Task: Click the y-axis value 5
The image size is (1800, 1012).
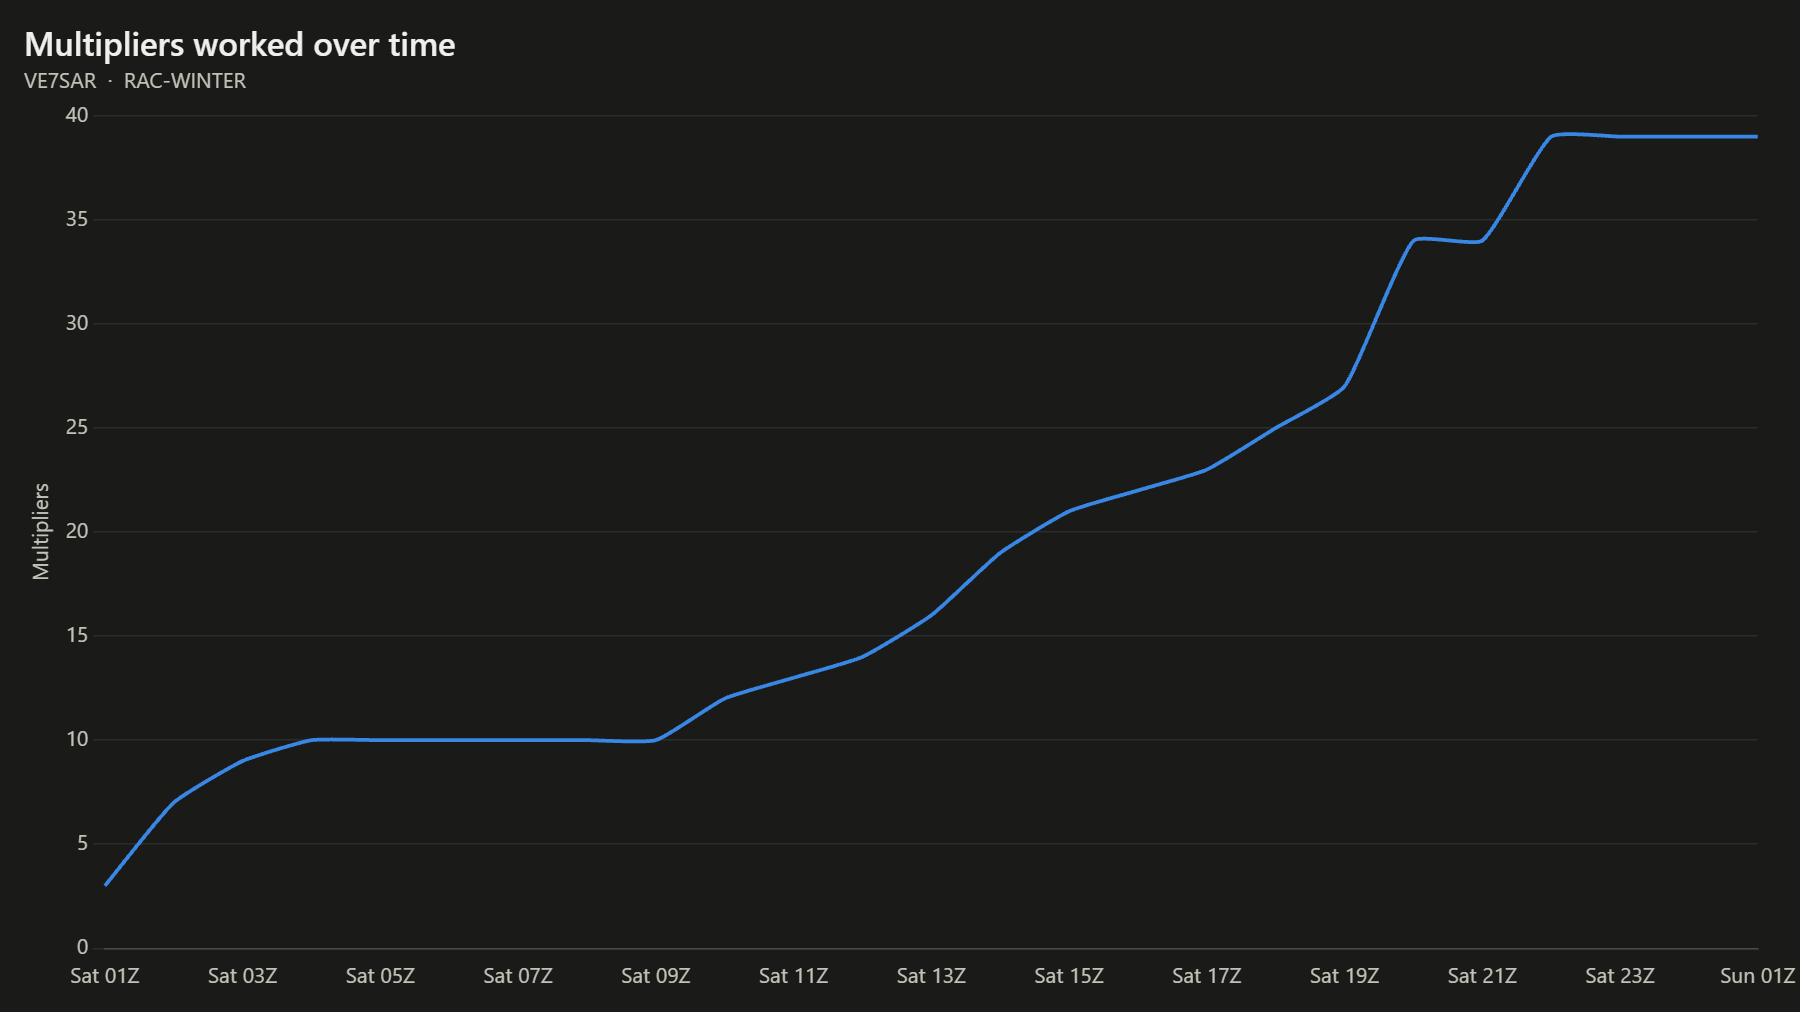Action: 83,843
